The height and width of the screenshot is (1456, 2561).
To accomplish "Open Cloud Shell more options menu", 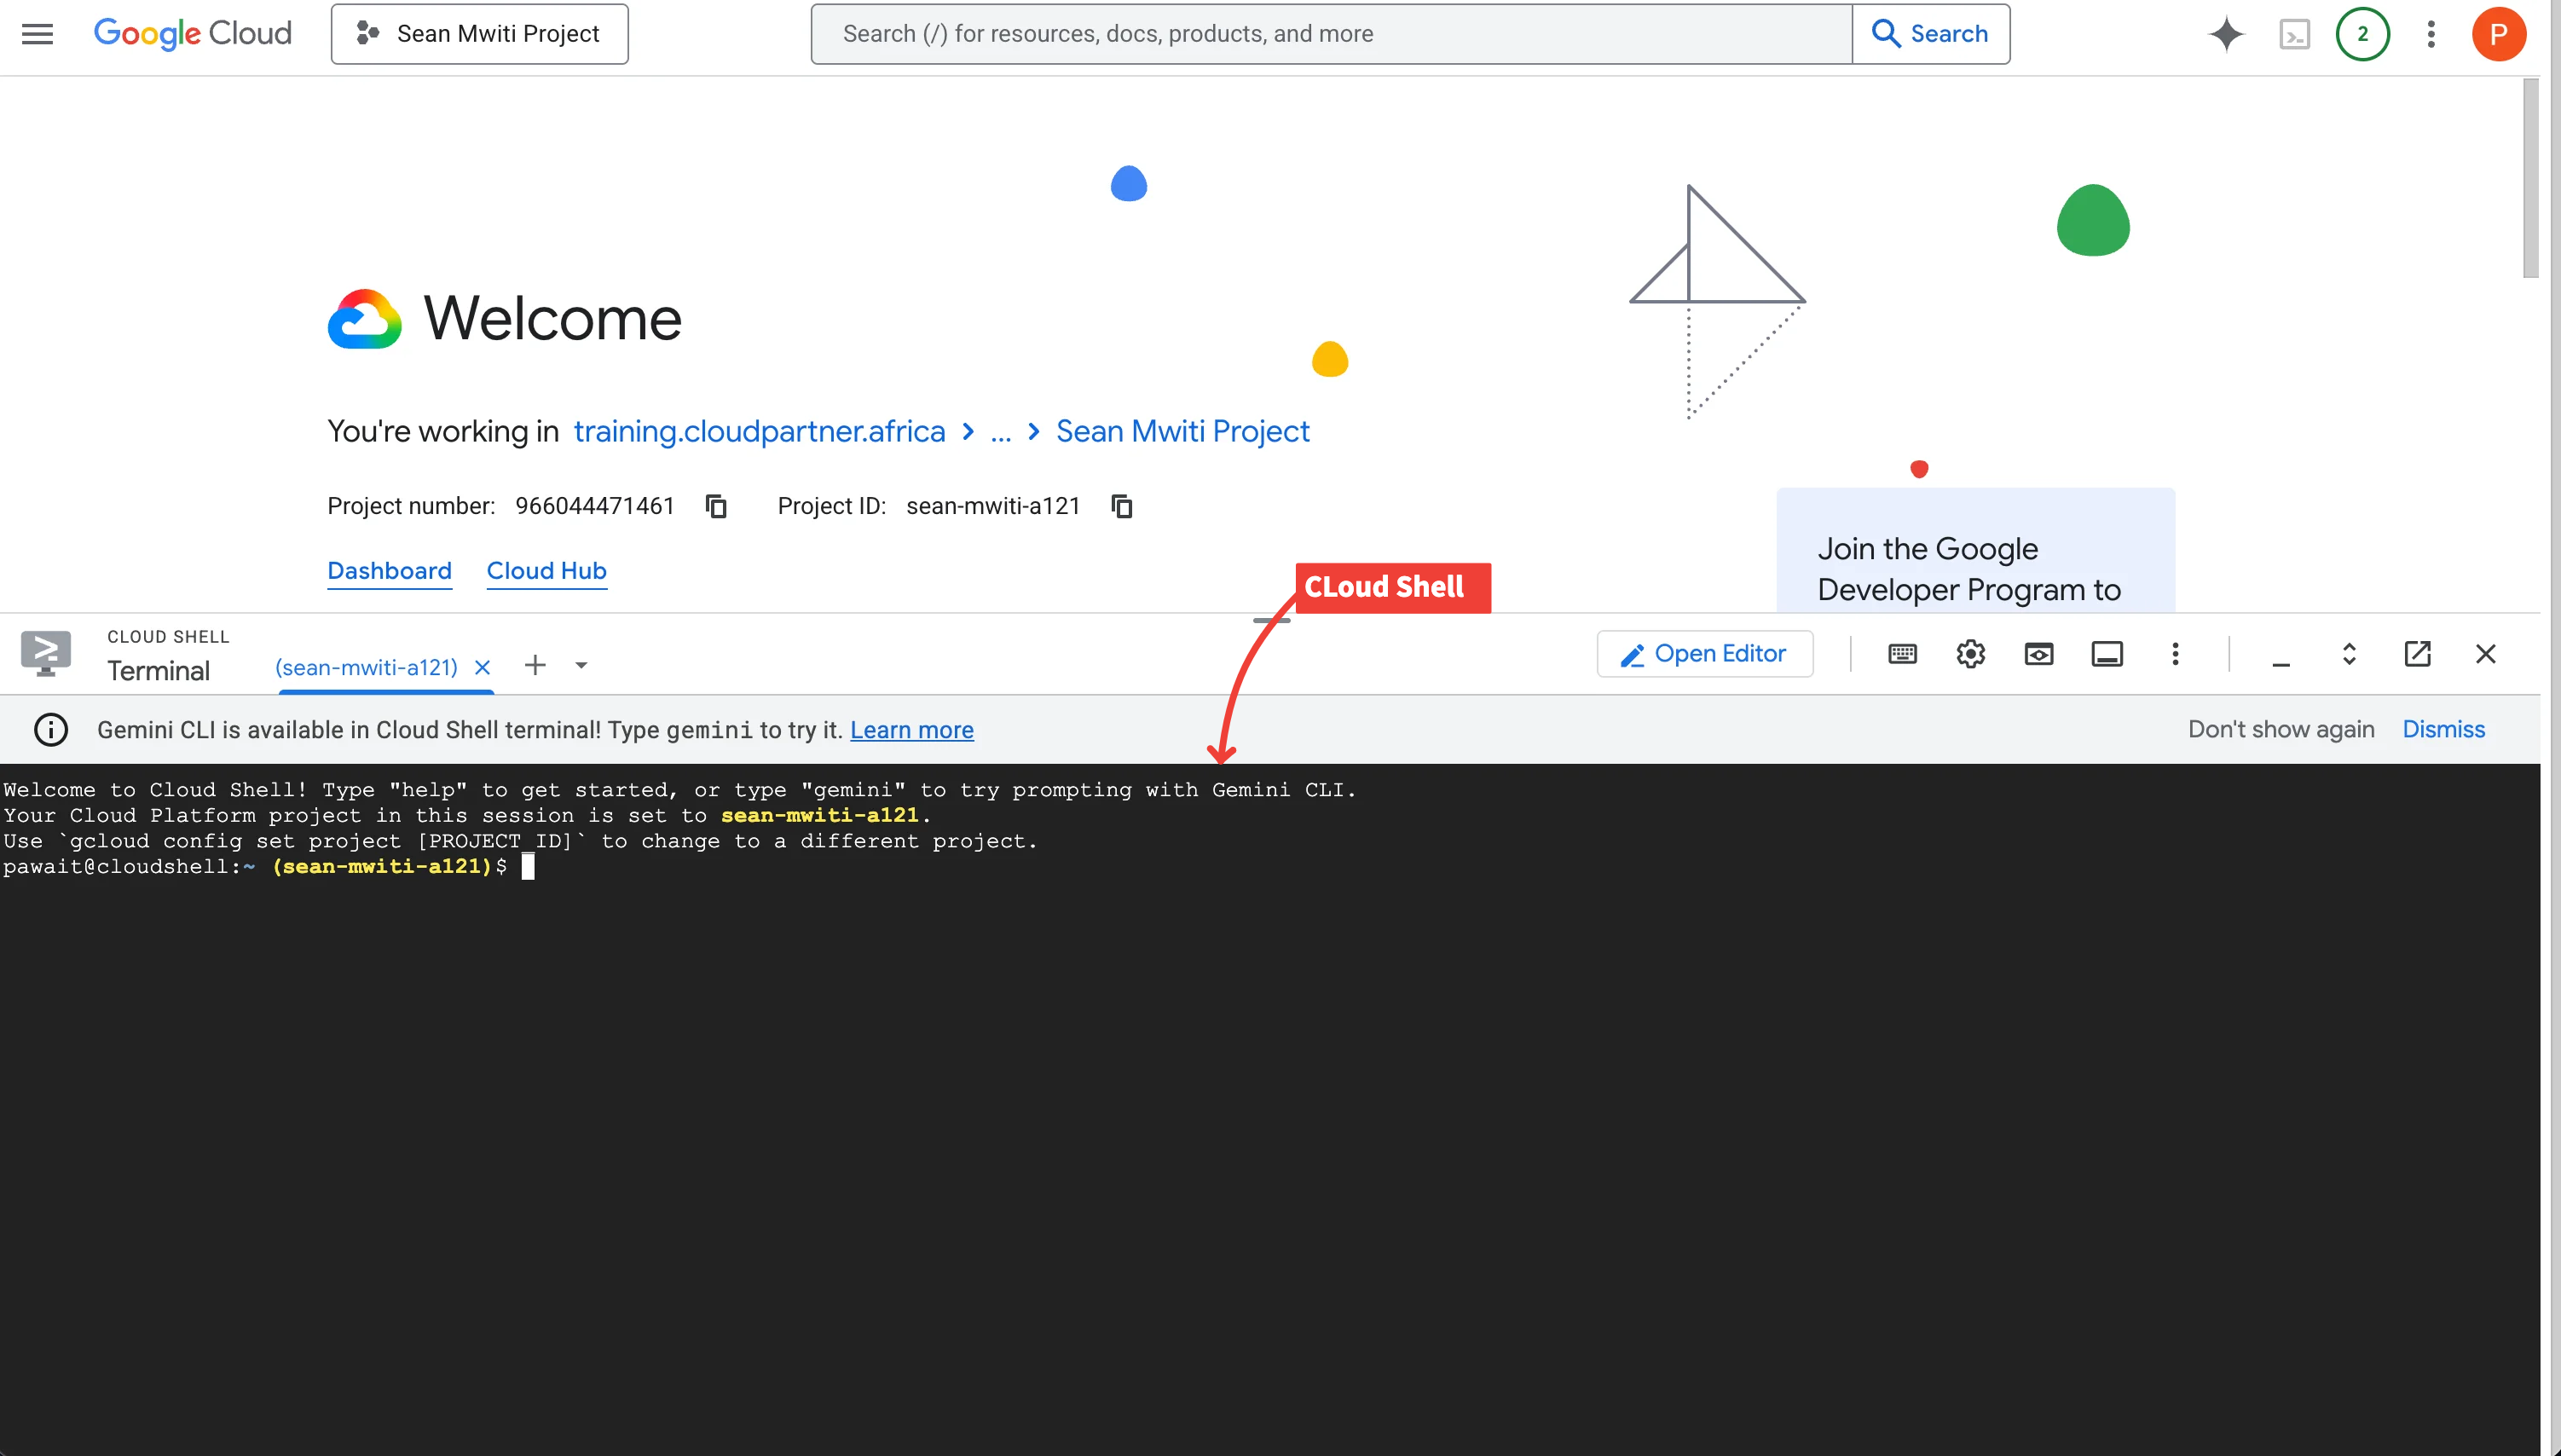I will pos(2175,654).
